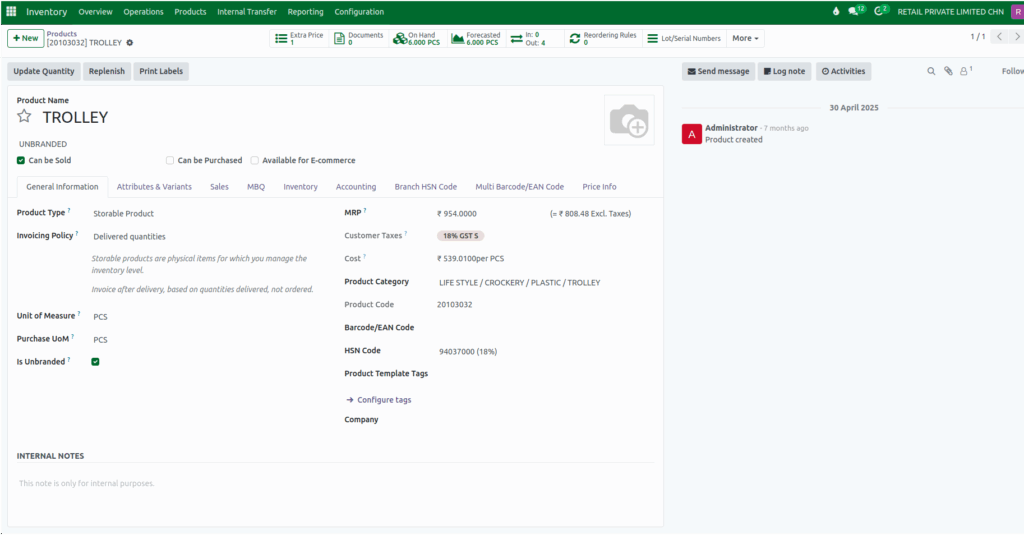Viewport: 1024px width, 535px height.
Task: Open conversations icon with 12 badge
Action: (x=856, y=10)
